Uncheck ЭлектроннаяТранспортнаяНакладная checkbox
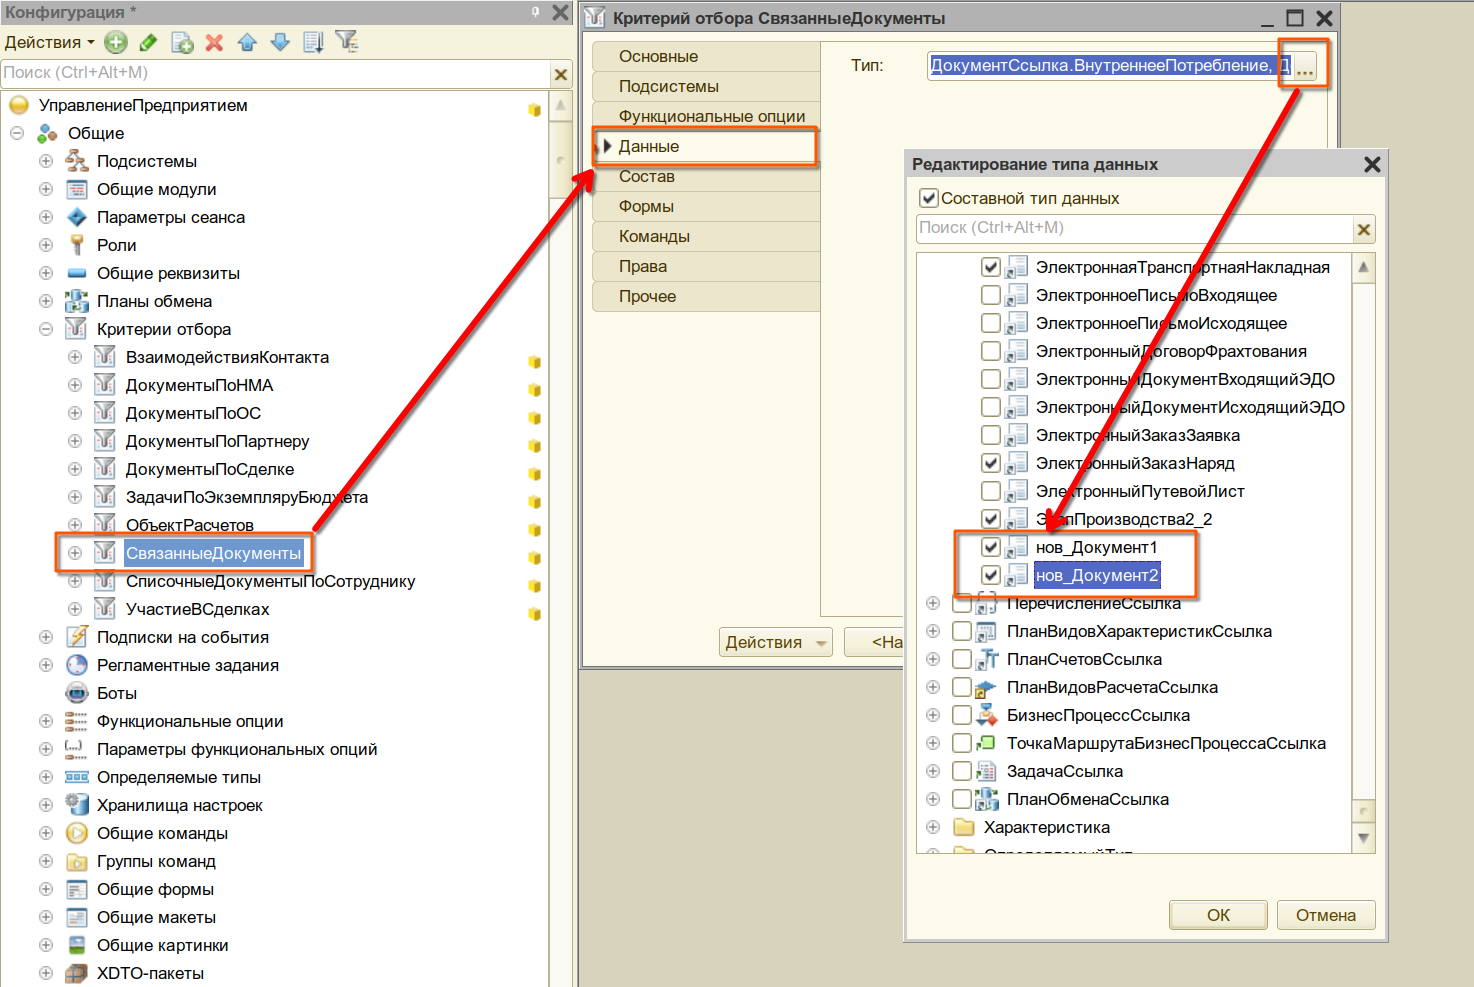Screen dimensions: 1474x987 (x=991, y=267)
